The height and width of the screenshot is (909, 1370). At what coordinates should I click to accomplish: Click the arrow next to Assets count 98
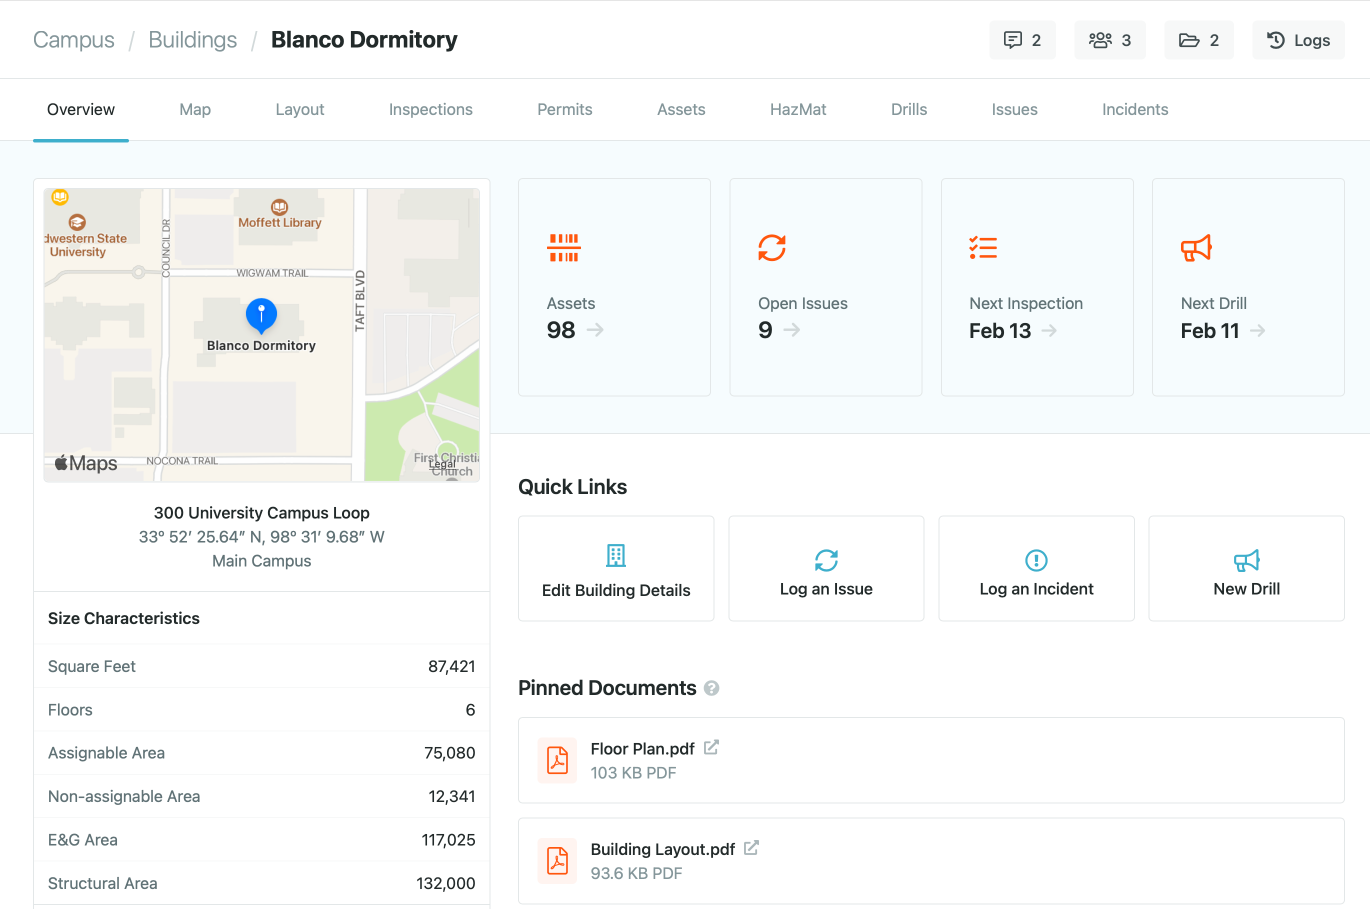click(595, 330)
